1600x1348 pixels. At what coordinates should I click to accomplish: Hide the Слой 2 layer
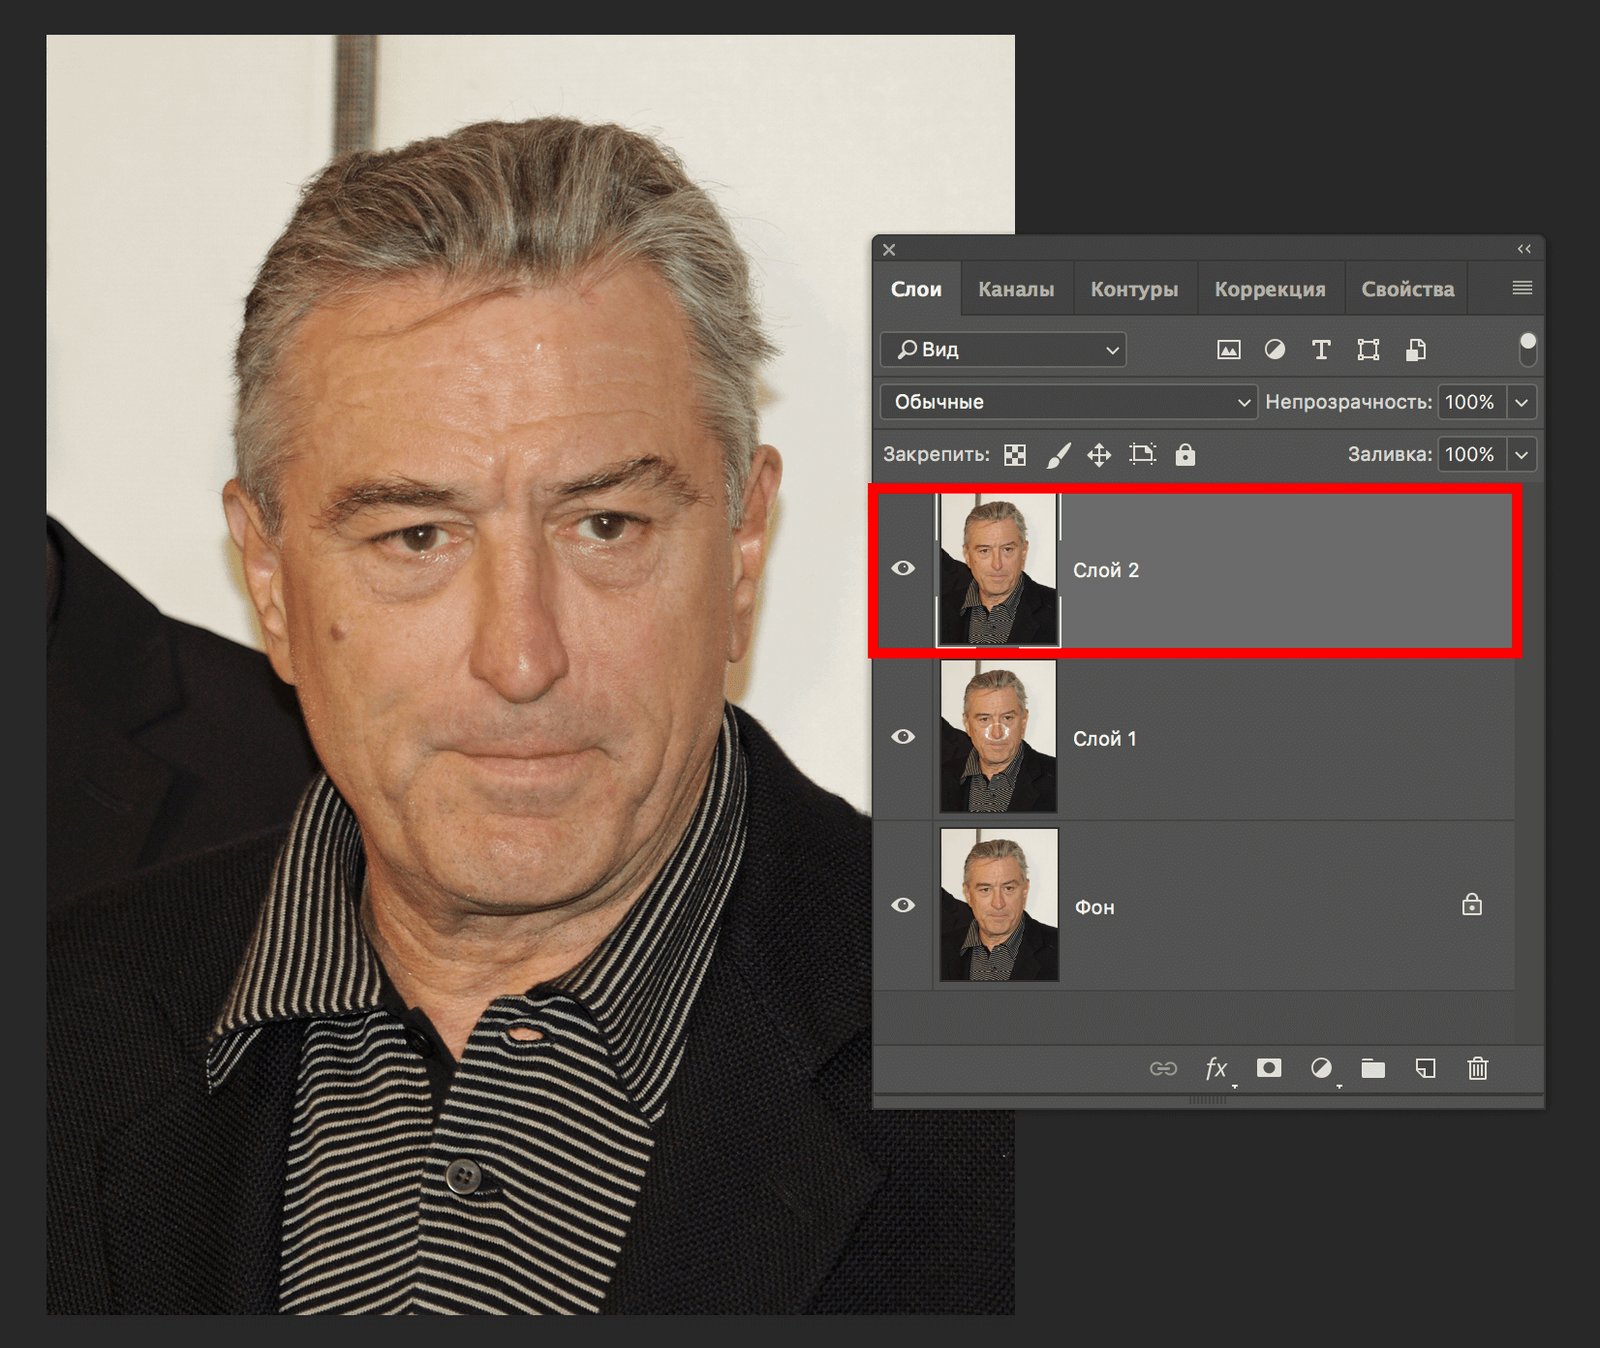(903, 568)
